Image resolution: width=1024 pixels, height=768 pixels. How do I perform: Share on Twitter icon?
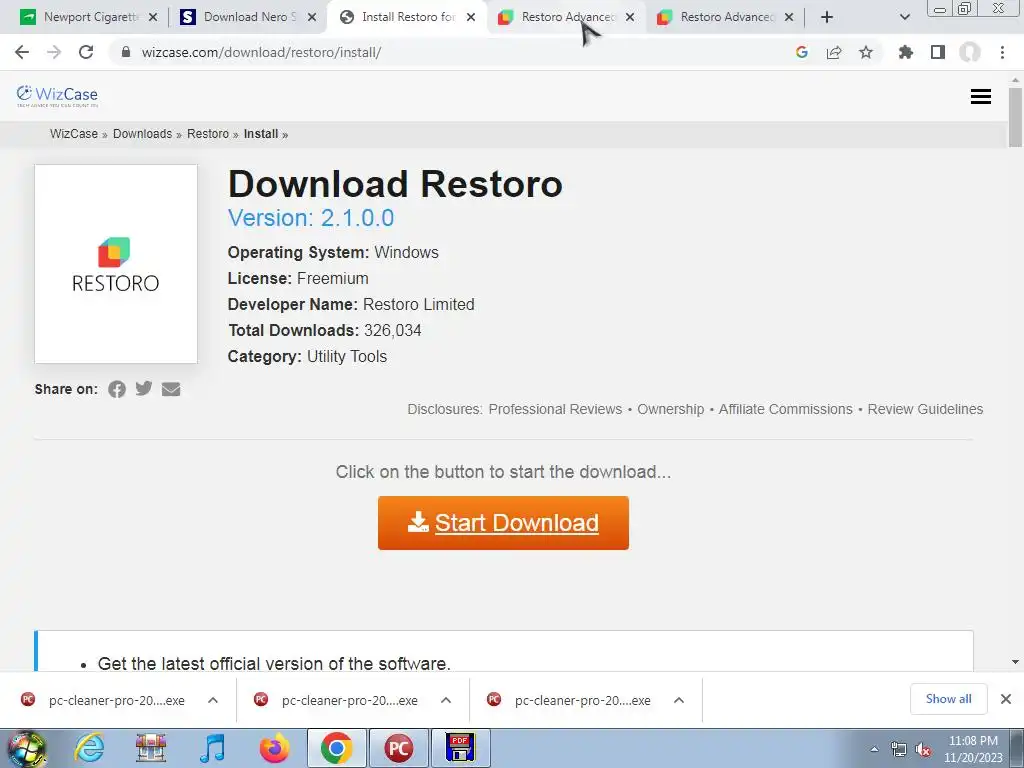144,389
